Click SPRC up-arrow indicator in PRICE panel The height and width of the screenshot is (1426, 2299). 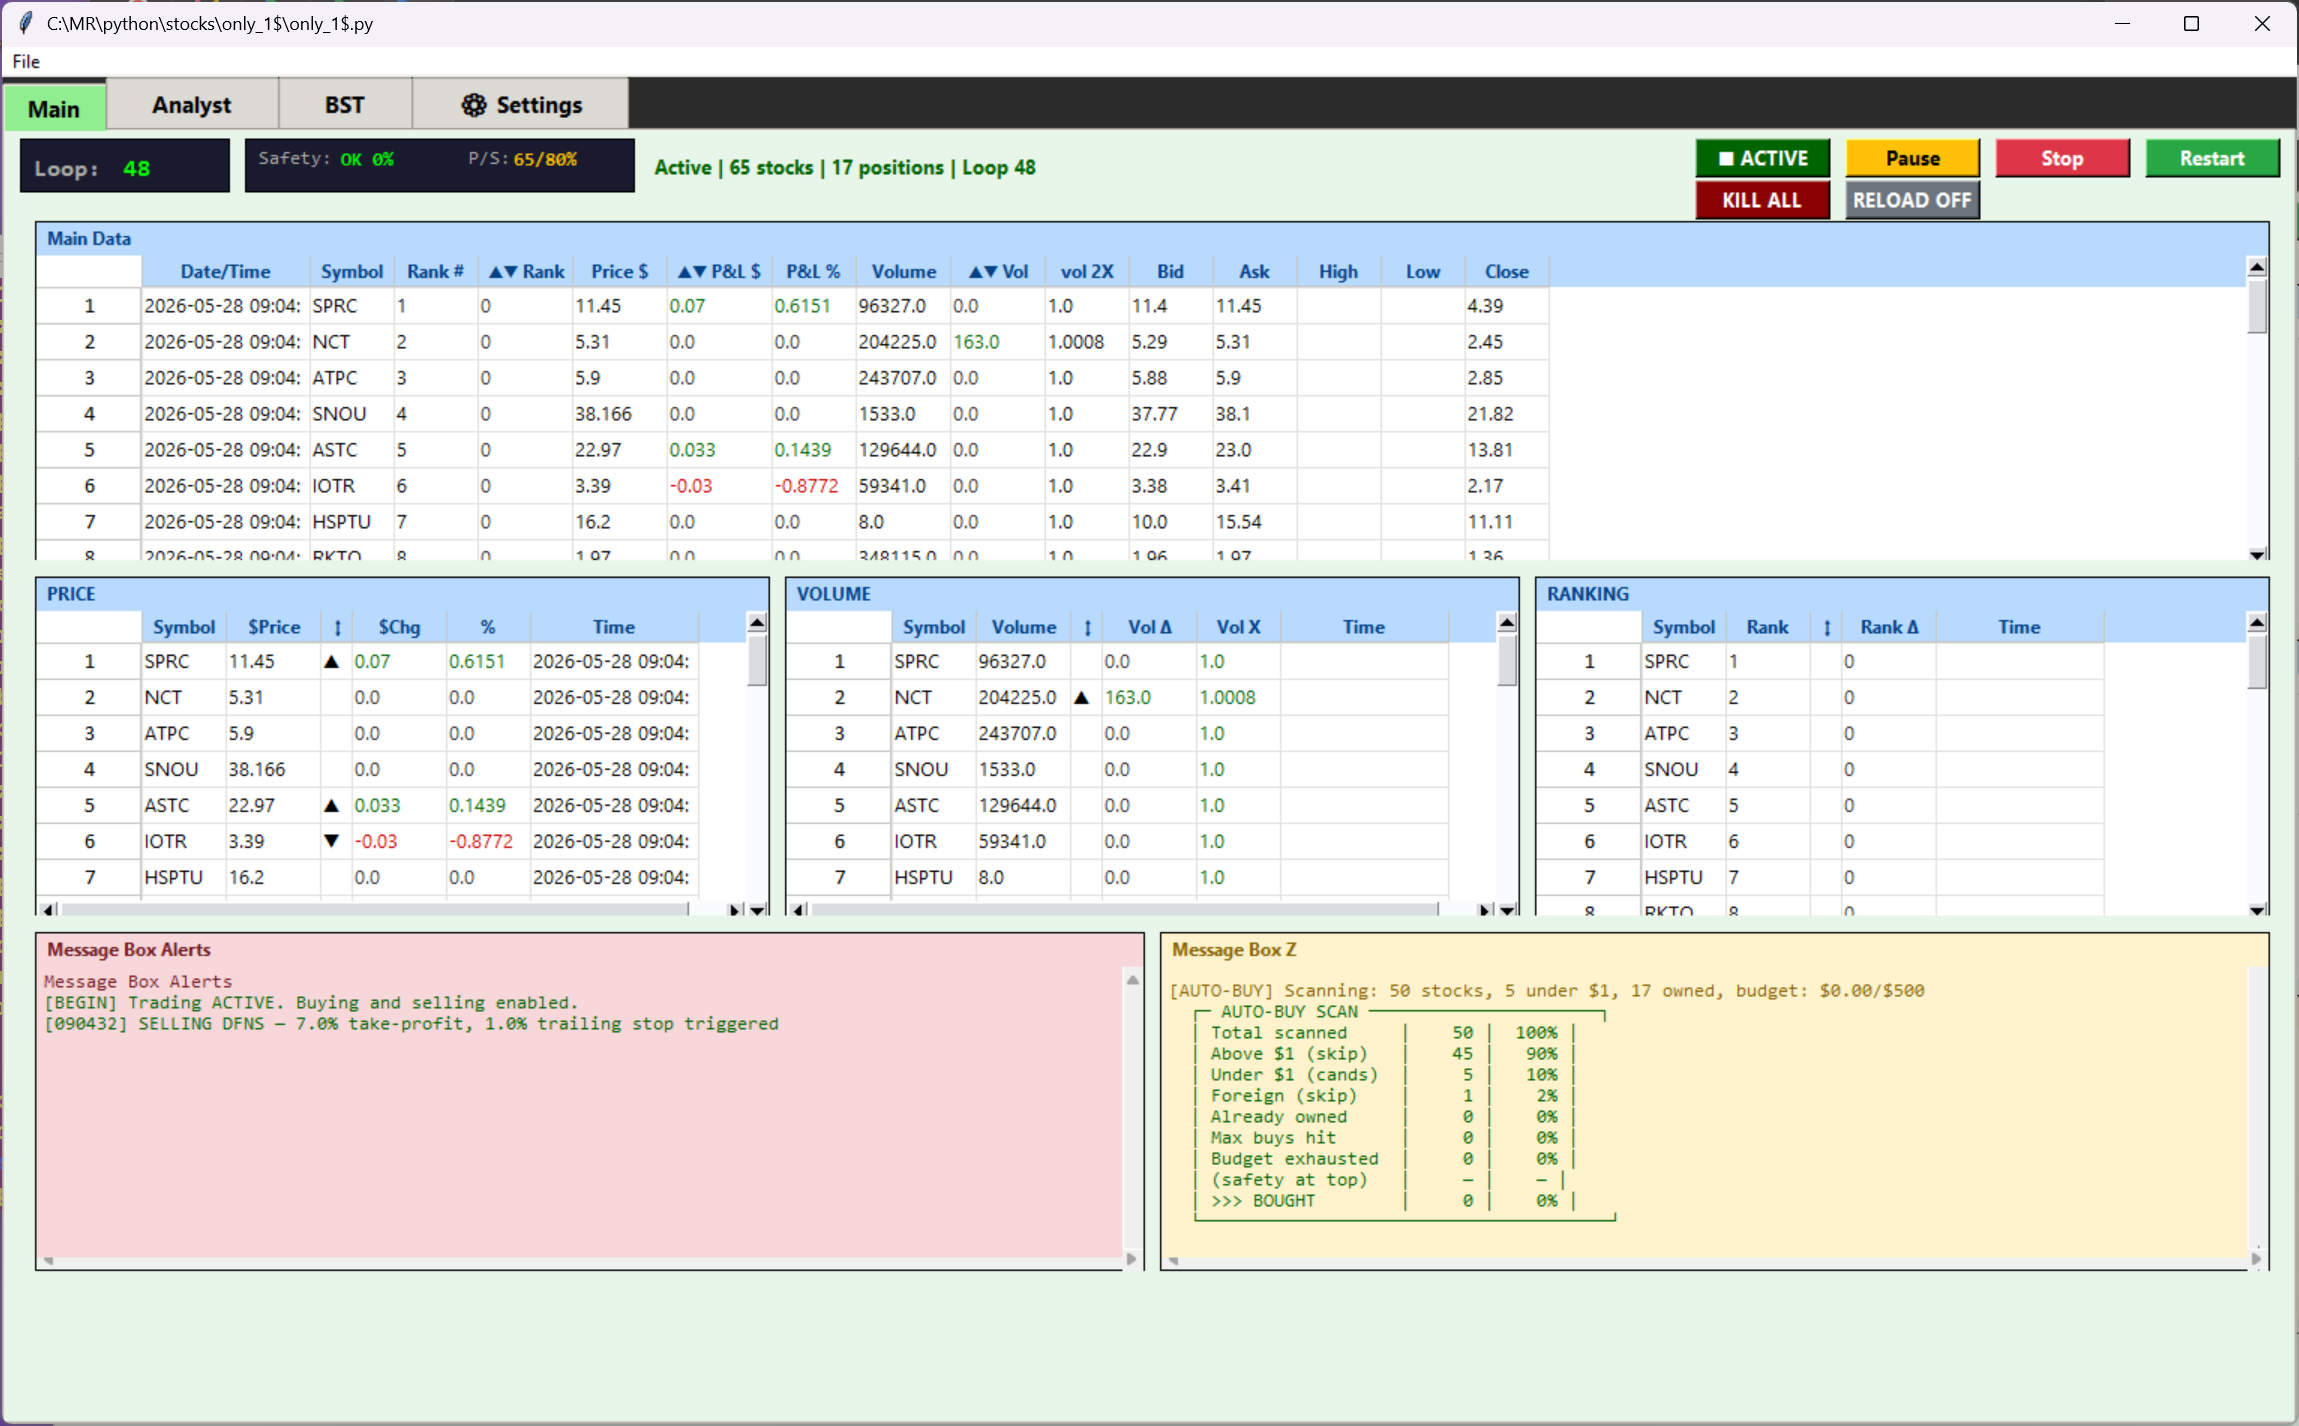click(332, 661)
